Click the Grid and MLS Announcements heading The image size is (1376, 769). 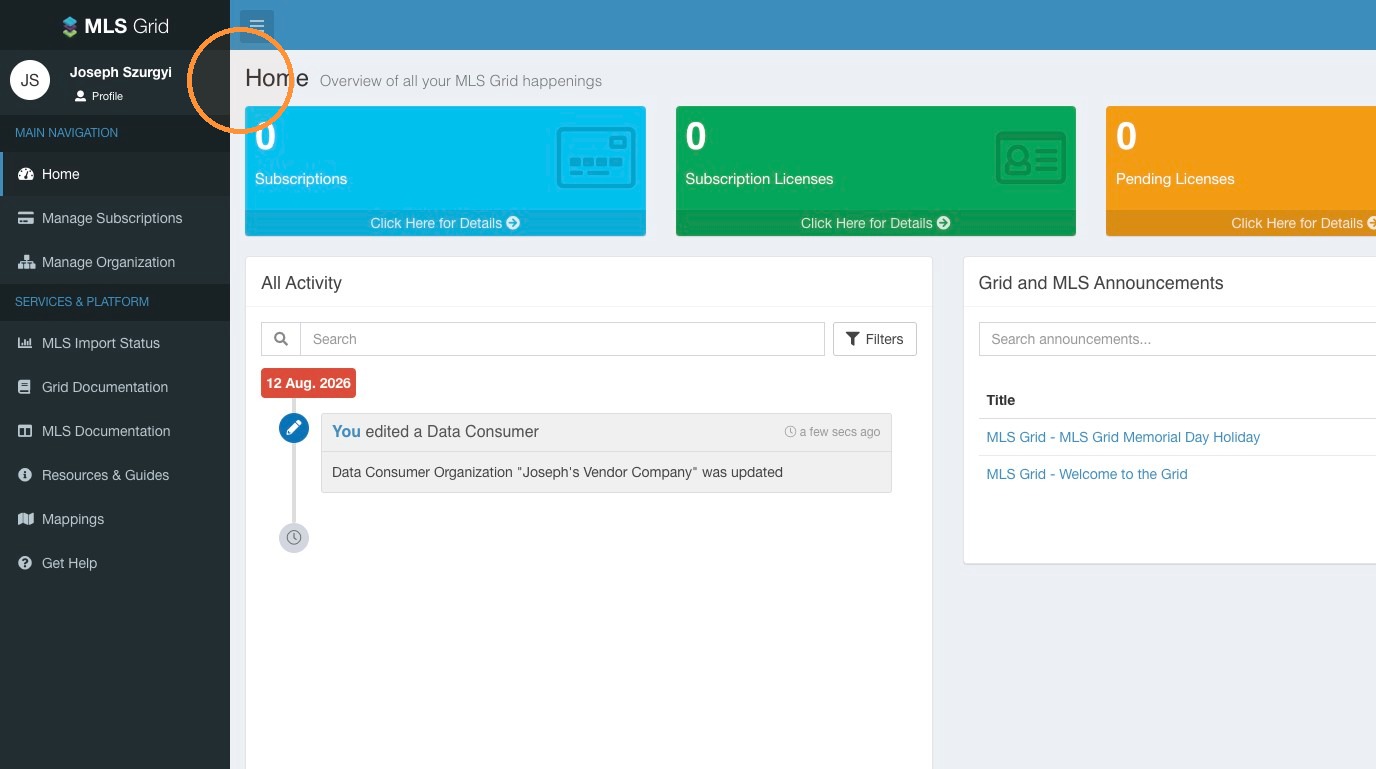[x=1101, y=283]
